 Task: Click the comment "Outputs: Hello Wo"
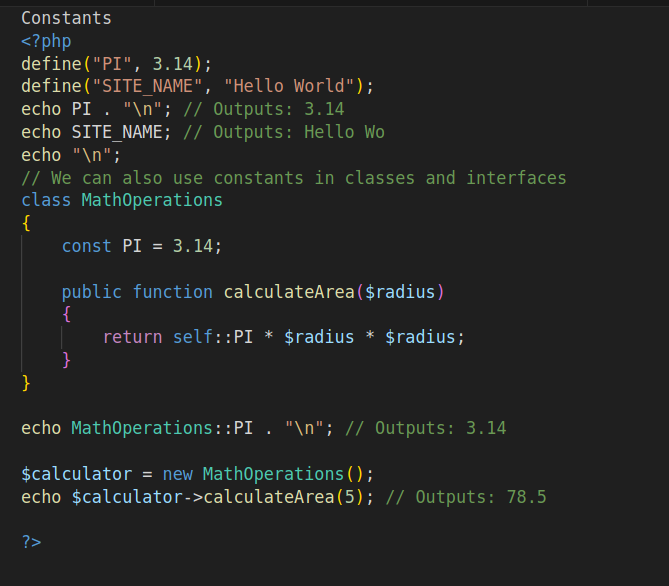click(x=284, y=132)
